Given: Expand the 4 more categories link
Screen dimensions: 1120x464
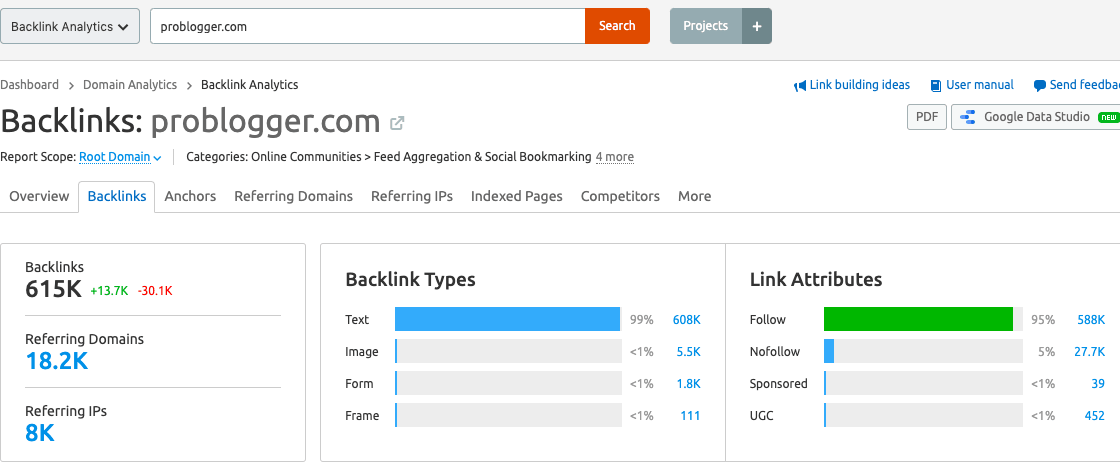Looking at the screenshot, I should coord(614,157).
